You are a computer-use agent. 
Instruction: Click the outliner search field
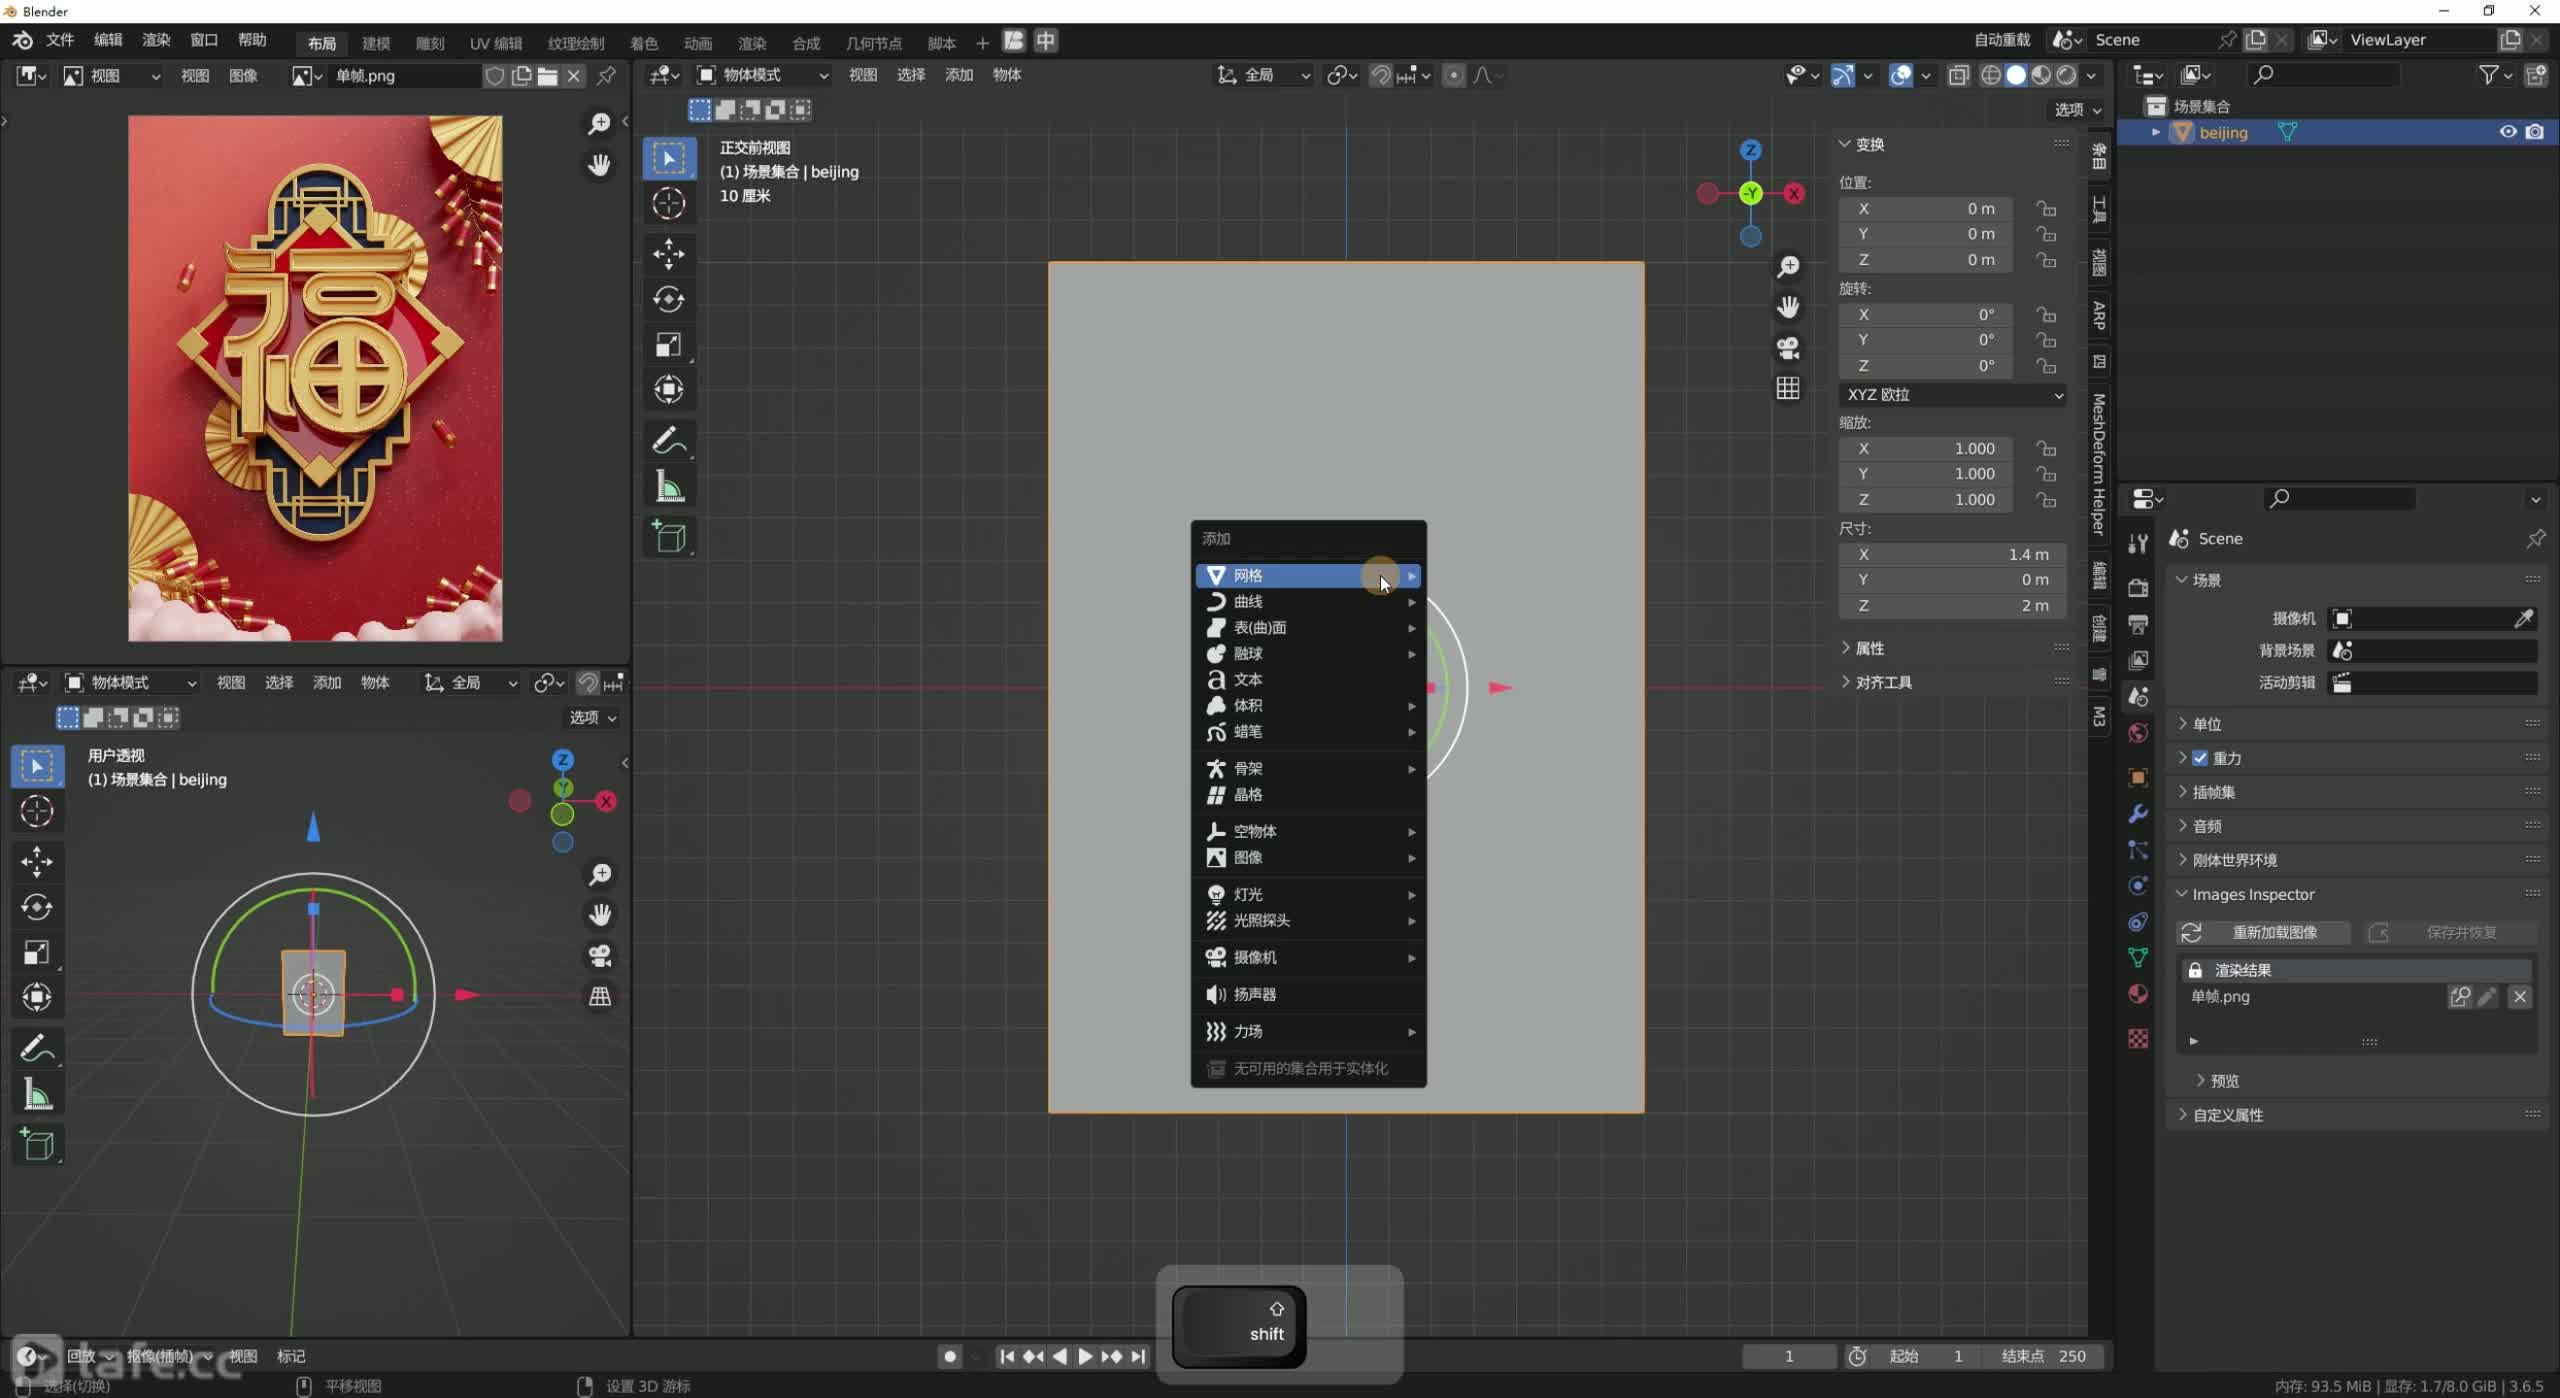2323,75
